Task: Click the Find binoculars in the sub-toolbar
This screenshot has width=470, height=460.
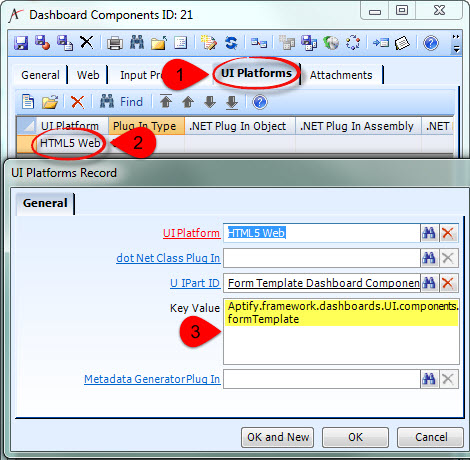Action: (x=121, y=102)
